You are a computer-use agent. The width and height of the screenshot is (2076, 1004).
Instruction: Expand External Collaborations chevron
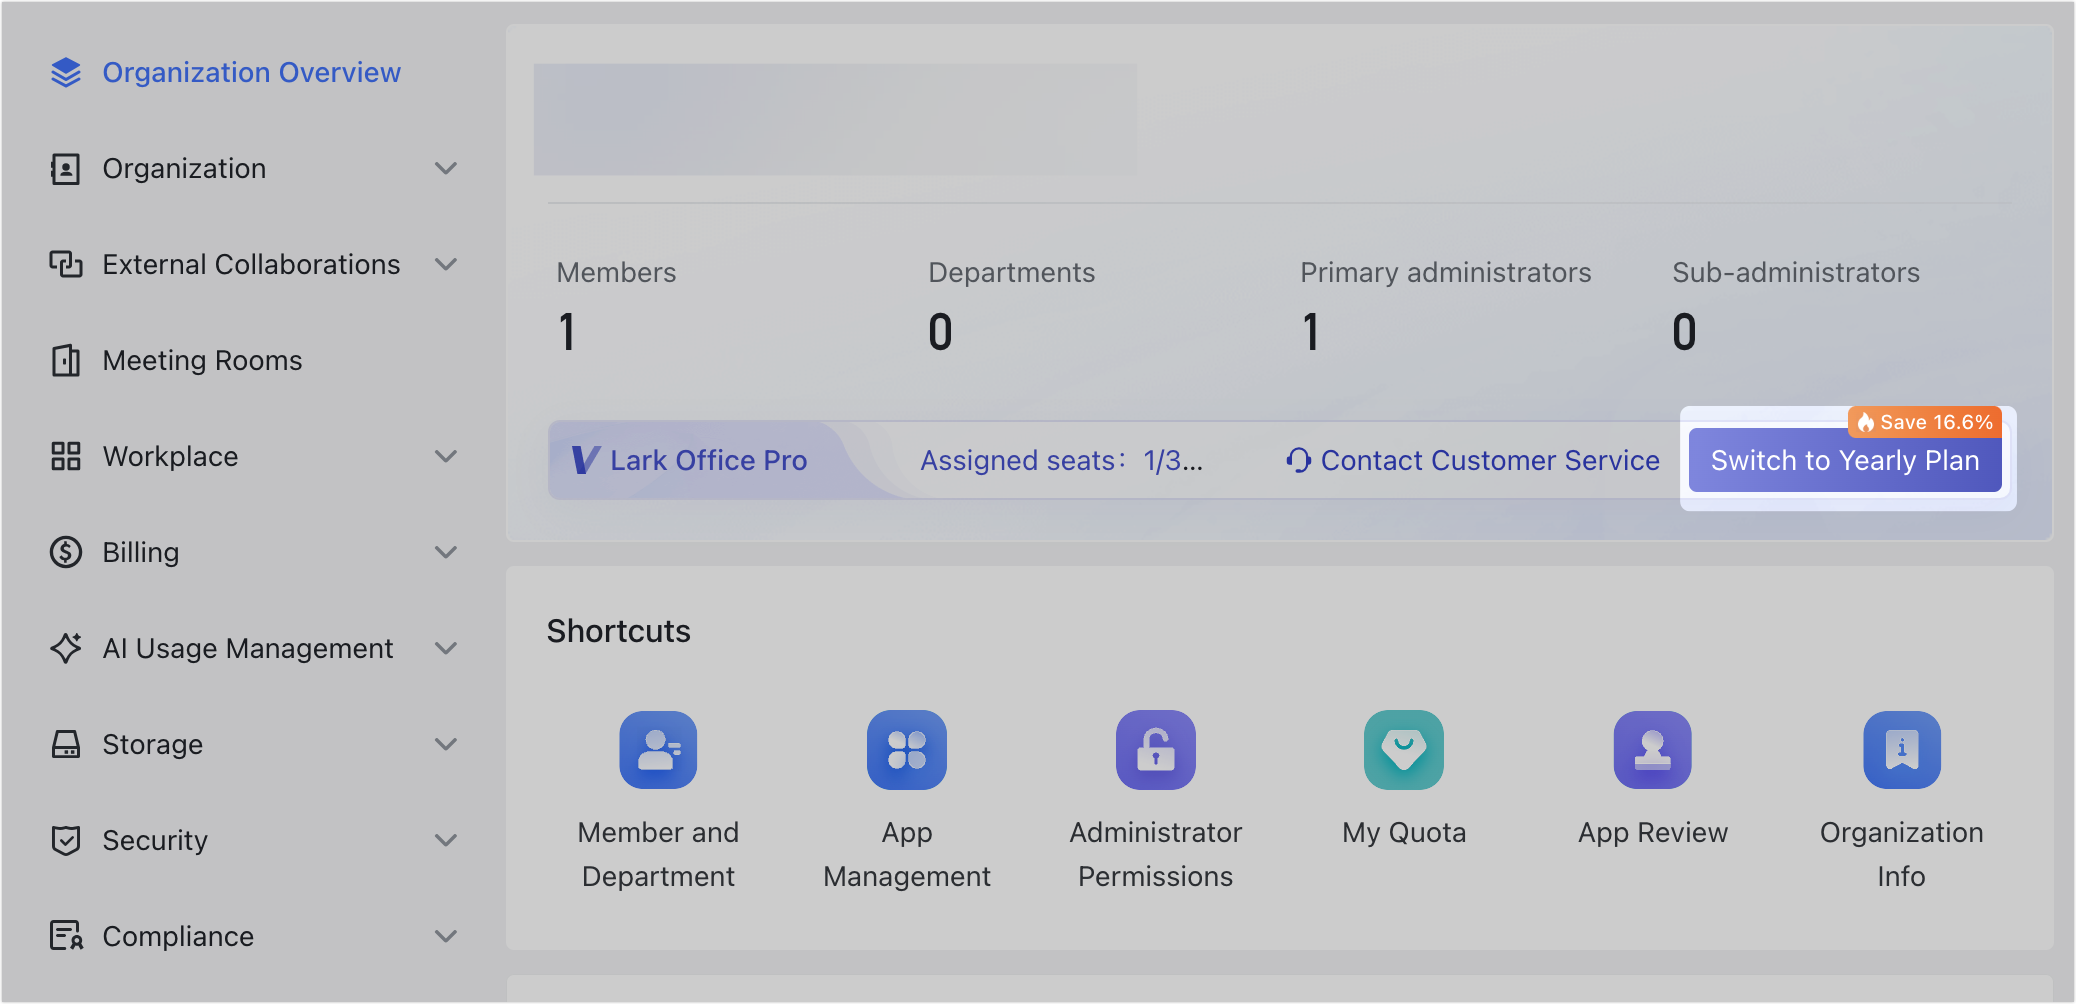click(445, 264)
